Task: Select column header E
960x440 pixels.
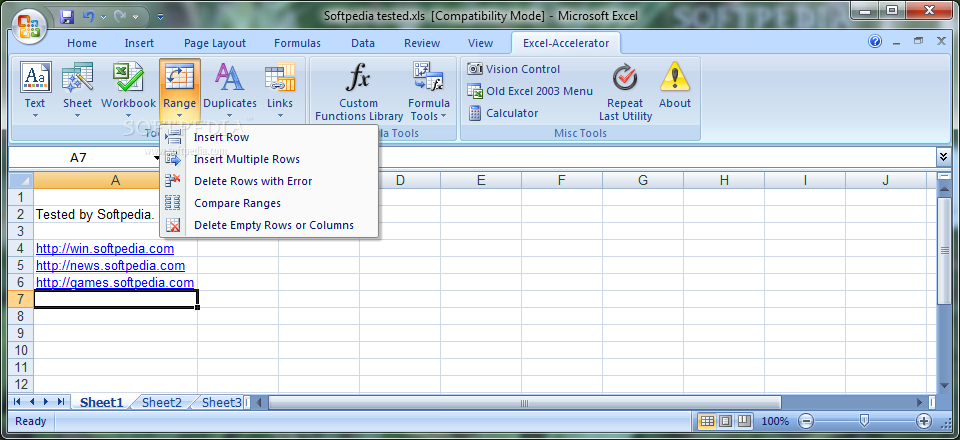Action: coord(481,181)
